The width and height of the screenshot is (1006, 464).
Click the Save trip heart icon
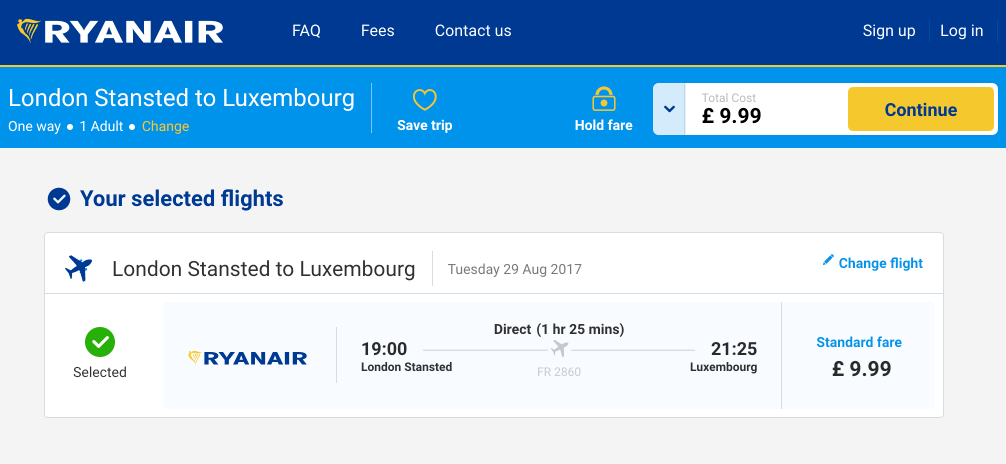(x=424, y=100)
